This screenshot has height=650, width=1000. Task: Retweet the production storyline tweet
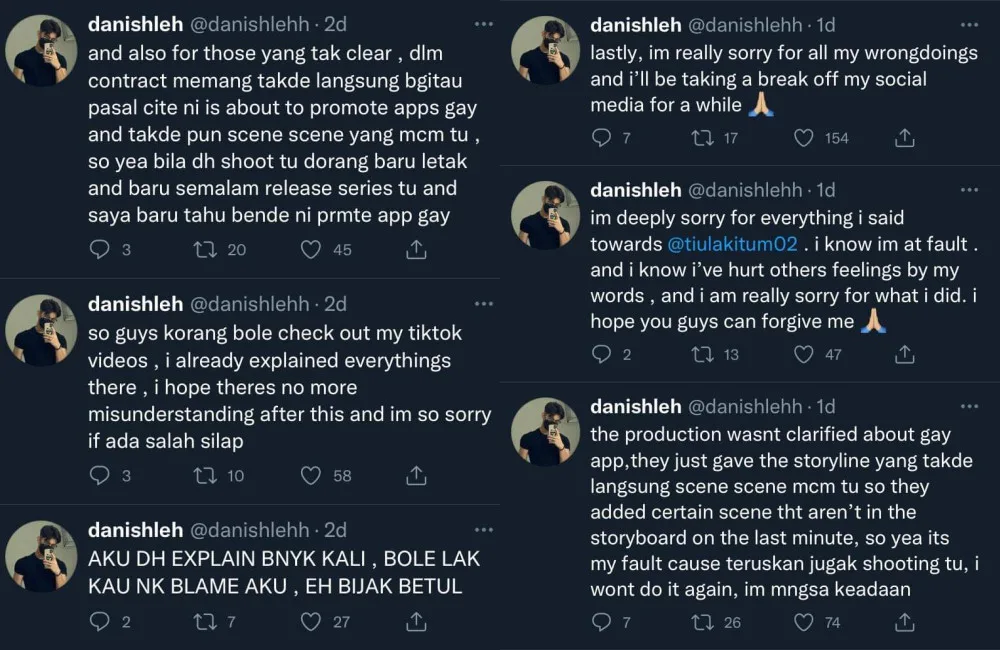(x=703, y=622)
